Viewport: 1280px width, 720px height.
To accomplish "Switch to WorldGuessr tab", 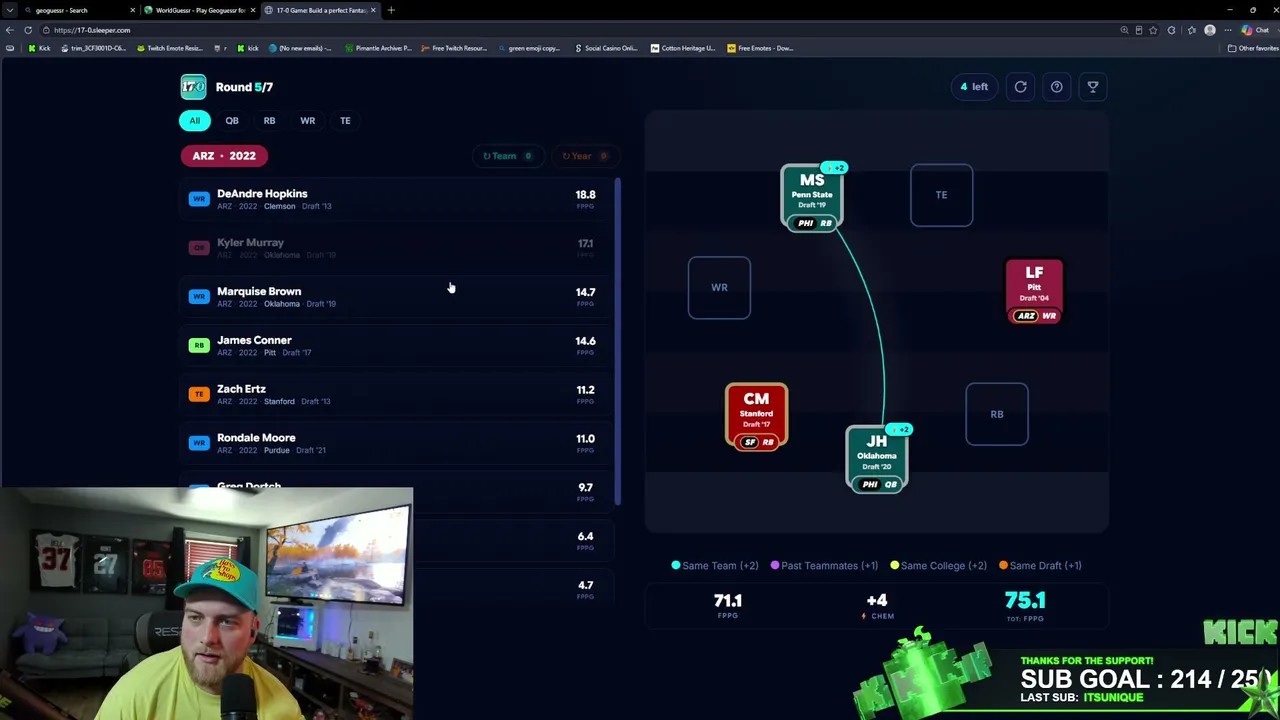I will pyautogui.click(x=200, y=10).
